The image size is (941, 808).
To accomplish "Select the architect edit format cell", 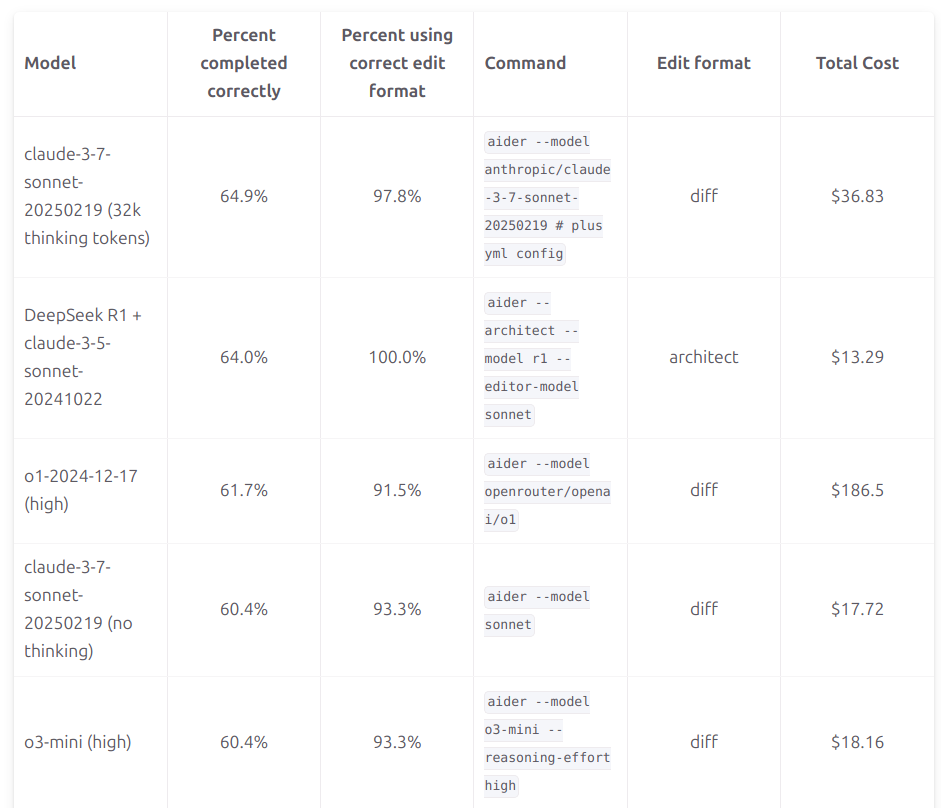I will 703,357.
